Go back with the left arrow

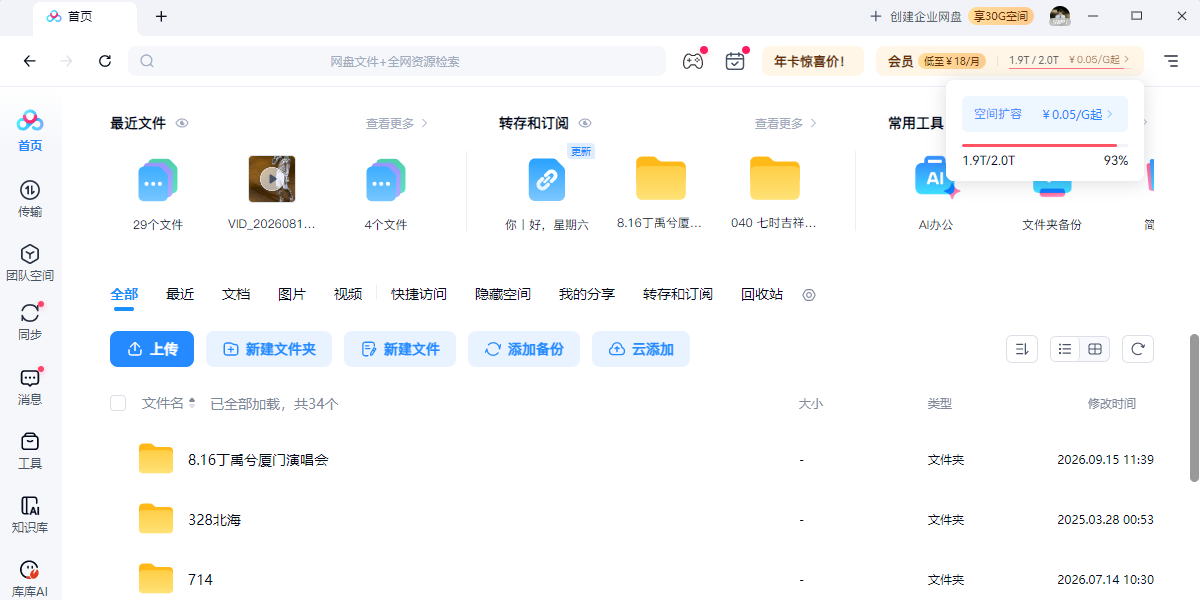tap(29, 61)
